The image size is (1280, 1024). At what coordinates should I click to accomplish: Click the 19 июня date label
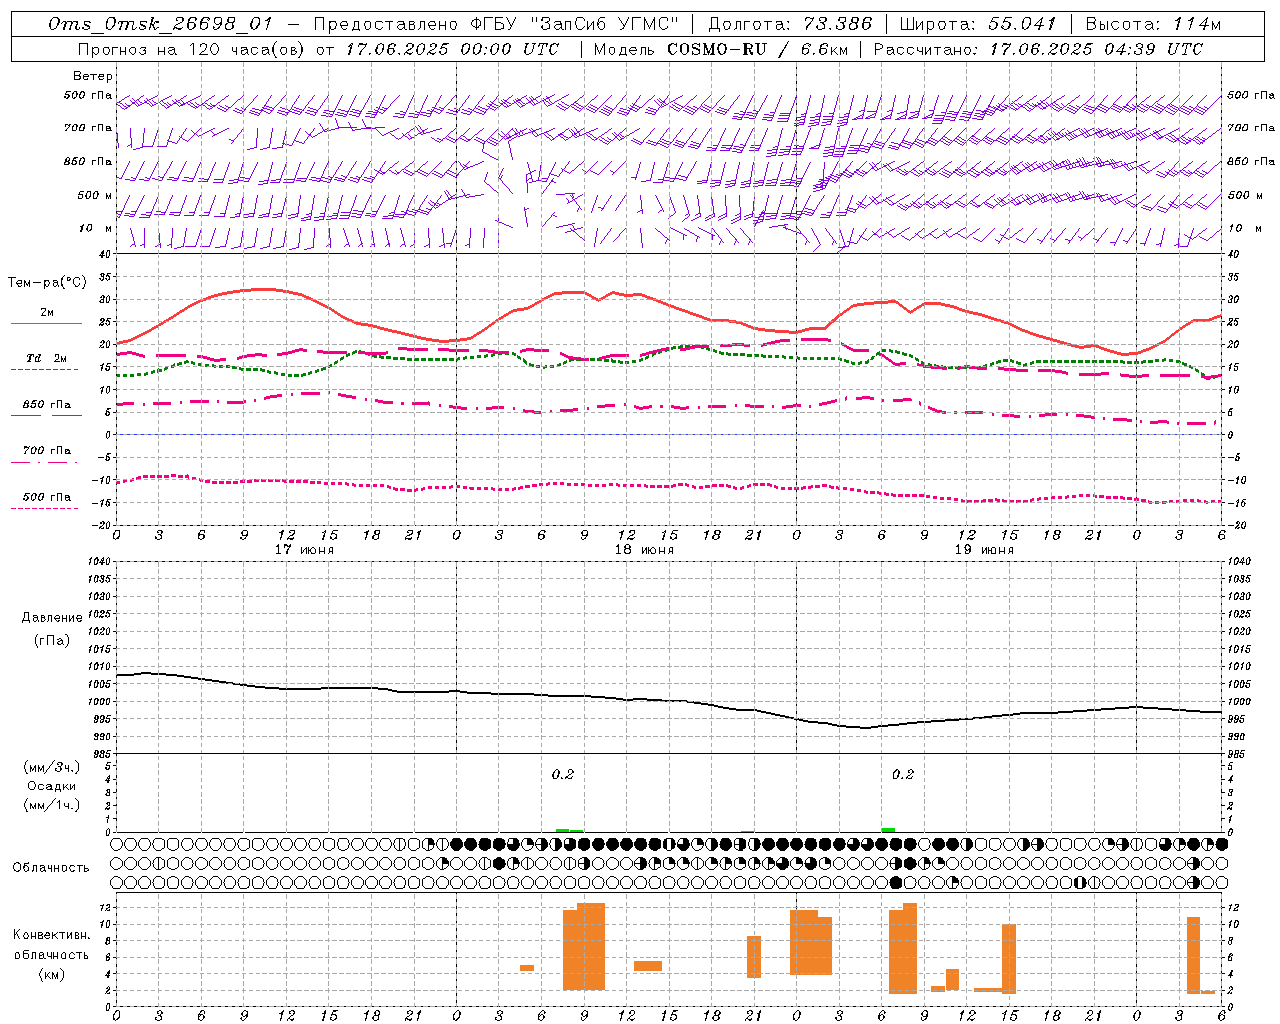click(x=984, y=550)
